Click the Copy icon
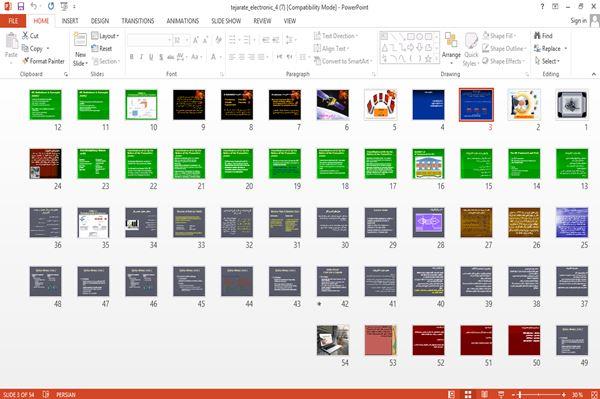This screenshot has width=600, height=399. 25,49
